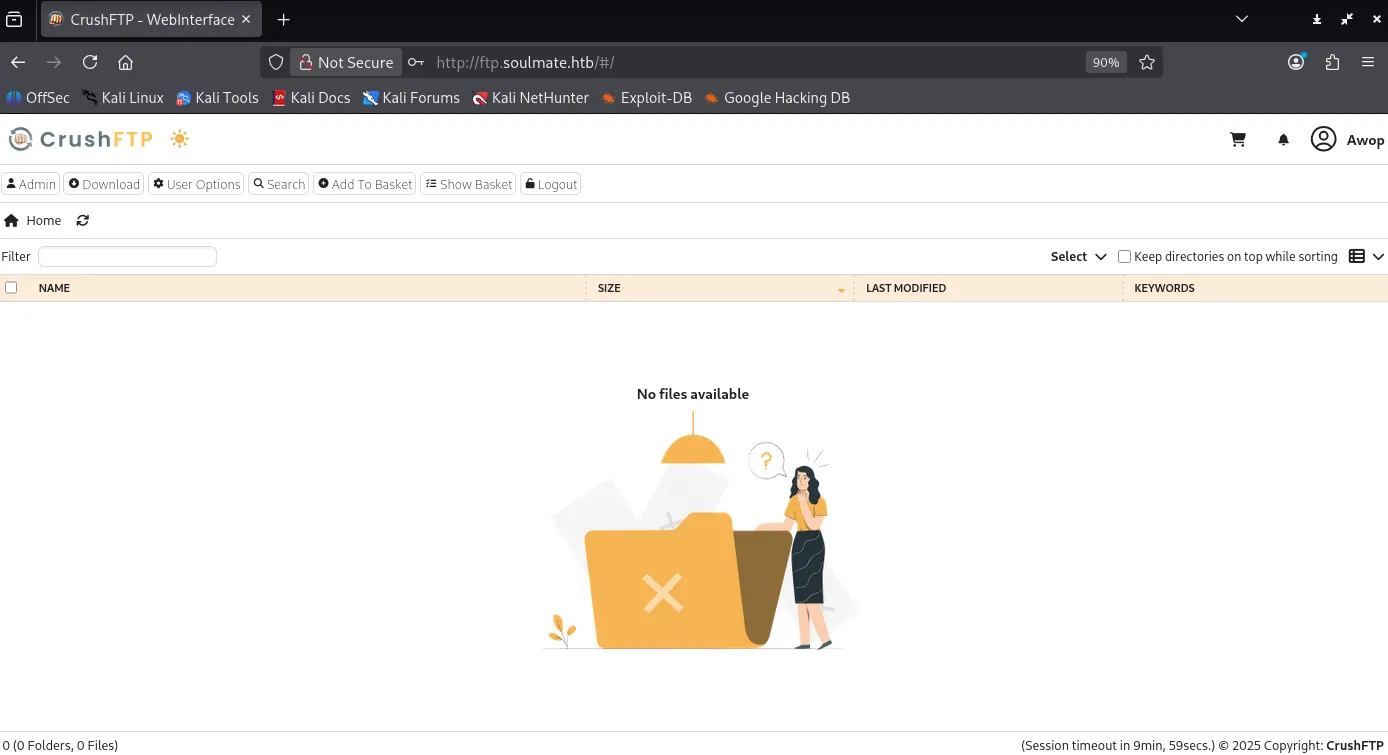Open the shopping cart basket icon

[1238, 140]
